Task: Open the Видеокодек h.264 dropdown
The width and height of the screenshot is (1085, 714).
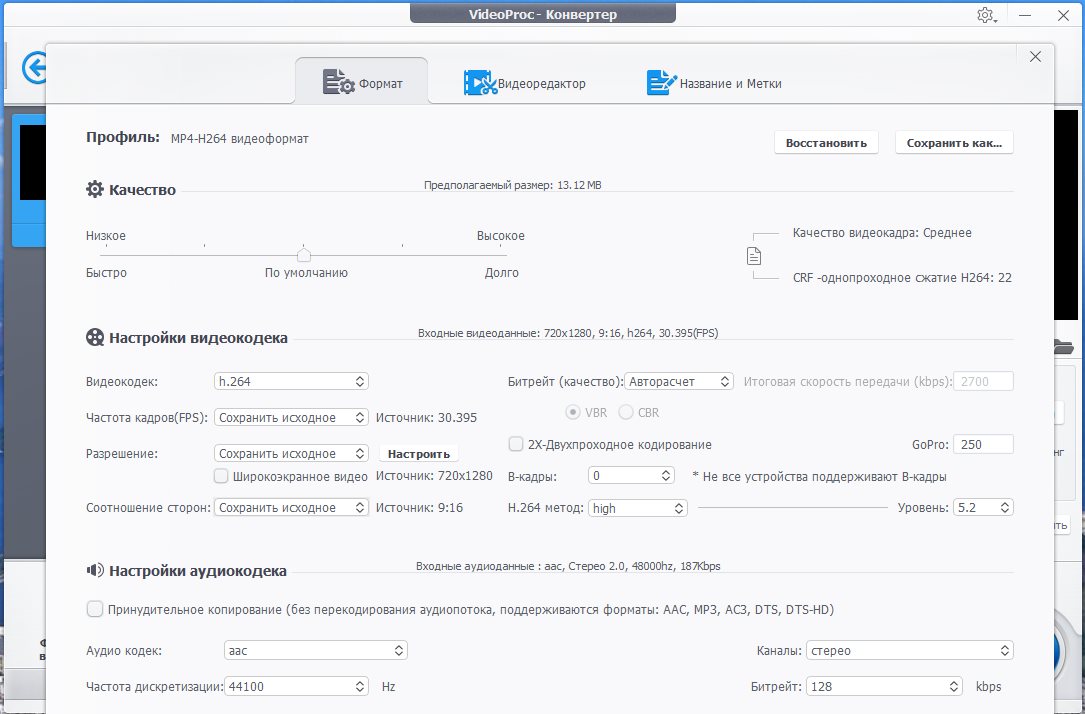Action: [x=292, y=381]
